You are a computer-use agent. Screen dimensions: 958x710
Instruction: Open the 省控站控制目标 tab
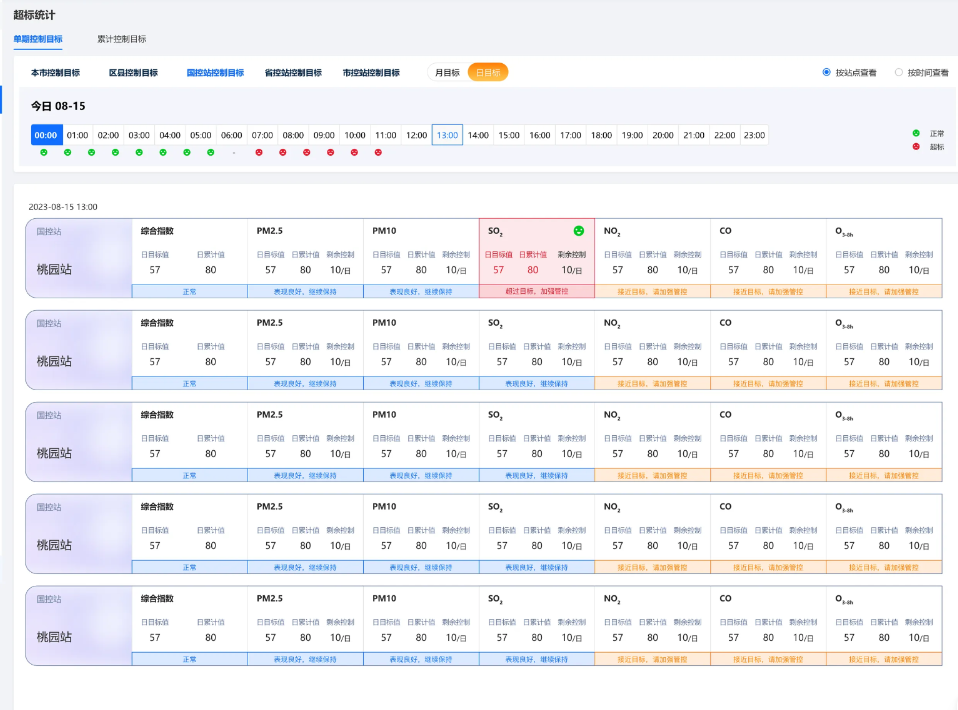pos(293,72)
